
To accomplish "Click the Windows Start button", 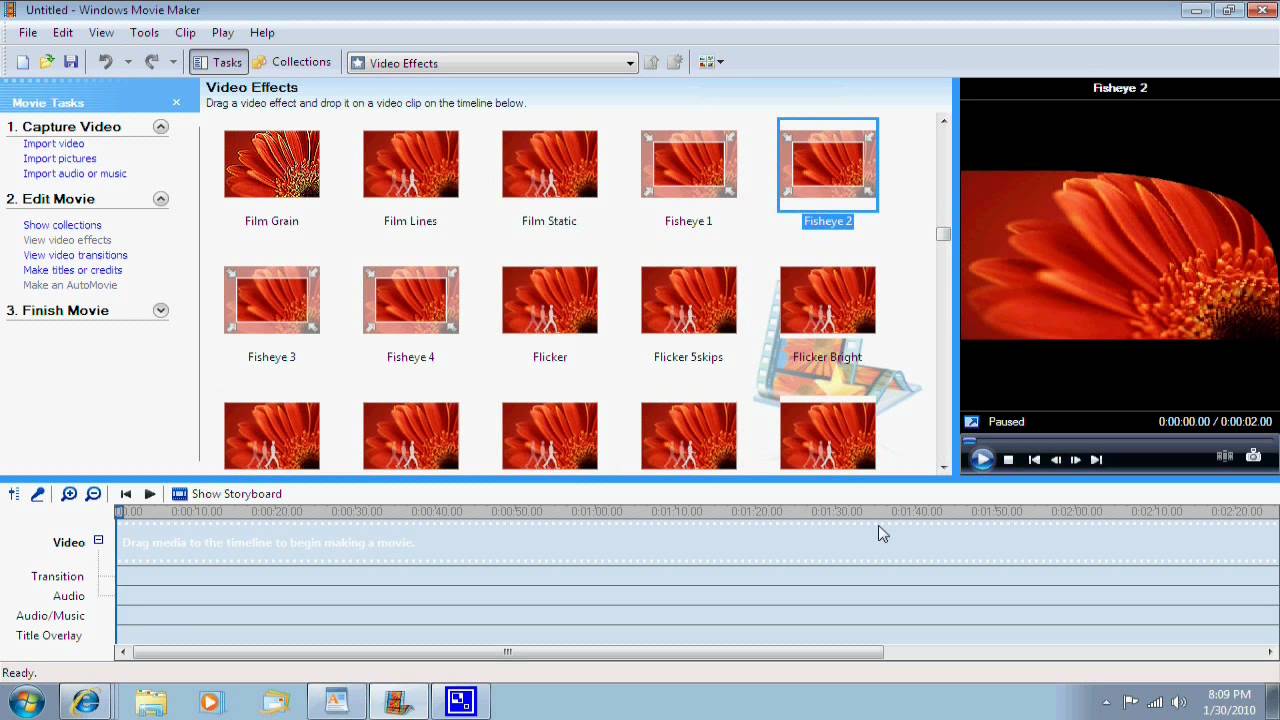I will tap(27, 702).
